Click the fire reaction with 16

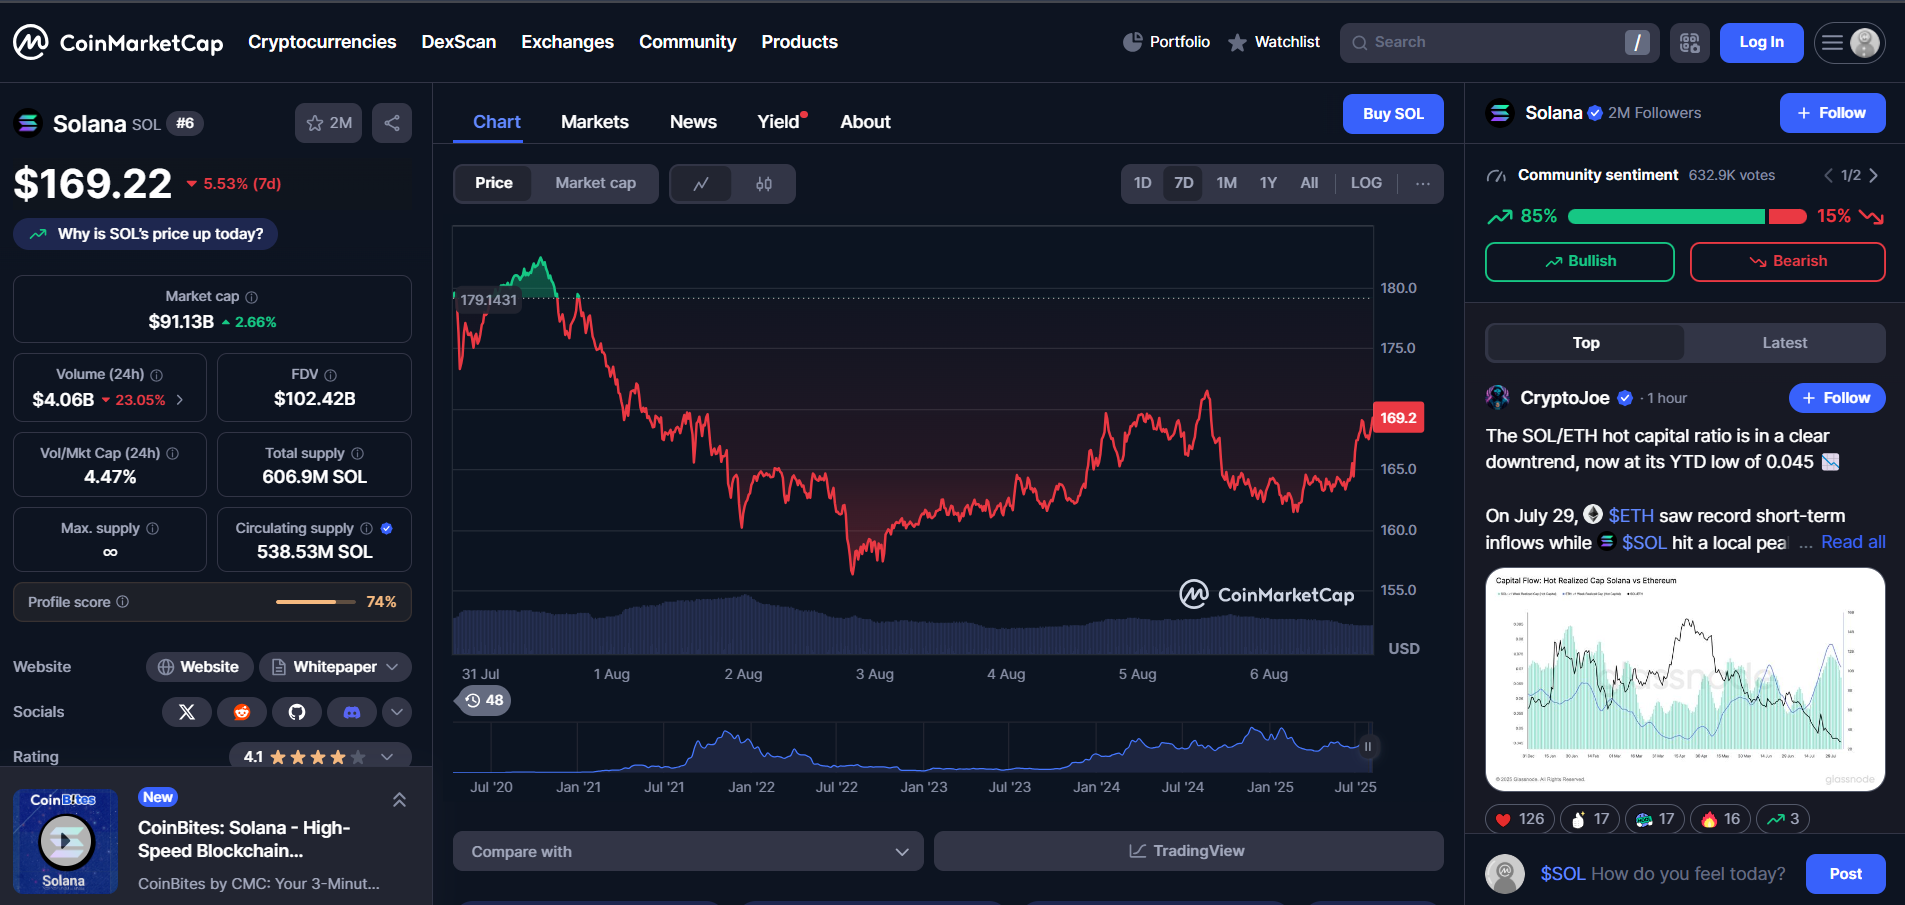point(1720,819)
